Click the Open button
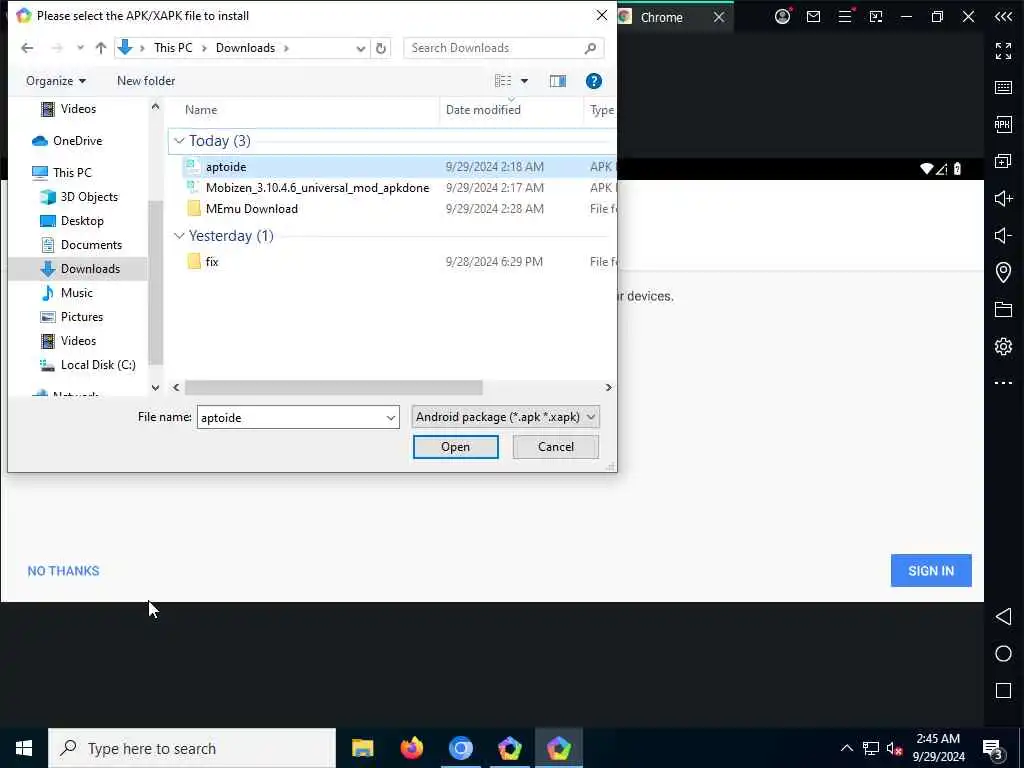The height and width of the screenshot is (768, 1024). point(455,447)
